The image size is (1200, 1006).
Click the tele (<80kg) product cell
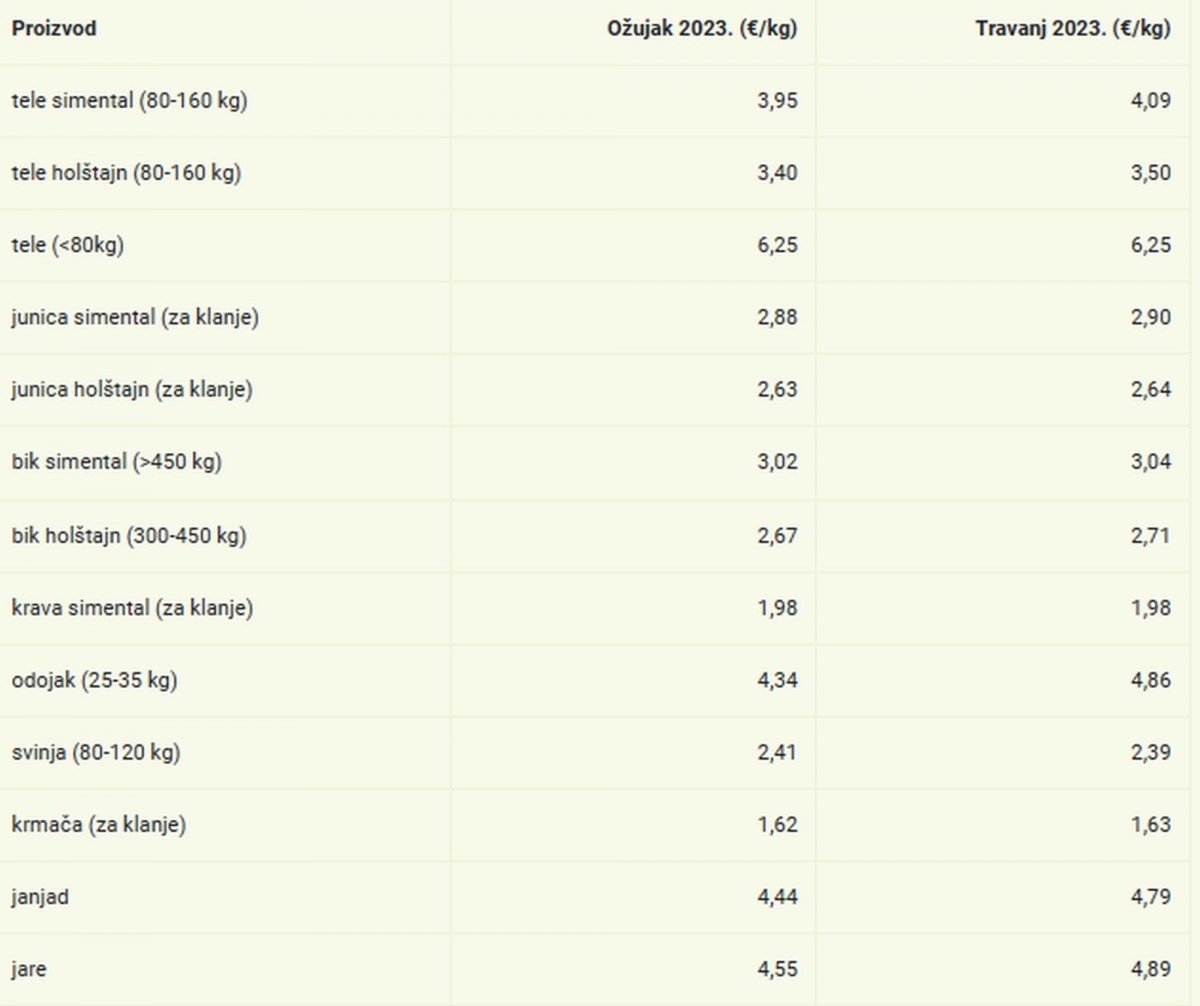[x=68, y=245]
